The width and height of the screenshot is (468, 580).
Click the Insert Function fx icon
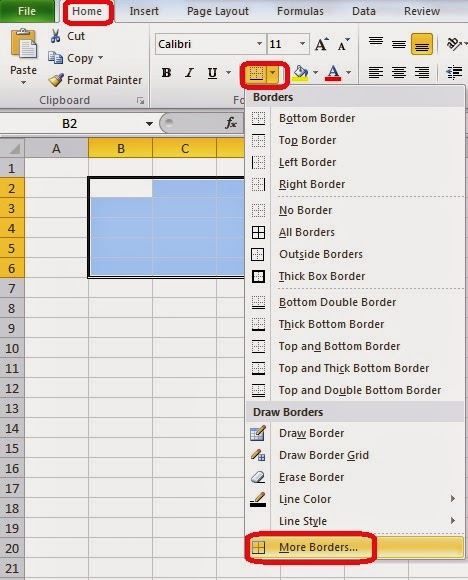coord(231,123)
